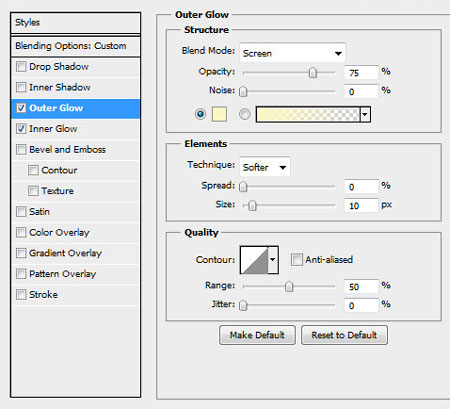Tick the Contour sub-option checkbox
Image resolution: width=450 pixels, height=409 pixels.
tap(33, 170)
